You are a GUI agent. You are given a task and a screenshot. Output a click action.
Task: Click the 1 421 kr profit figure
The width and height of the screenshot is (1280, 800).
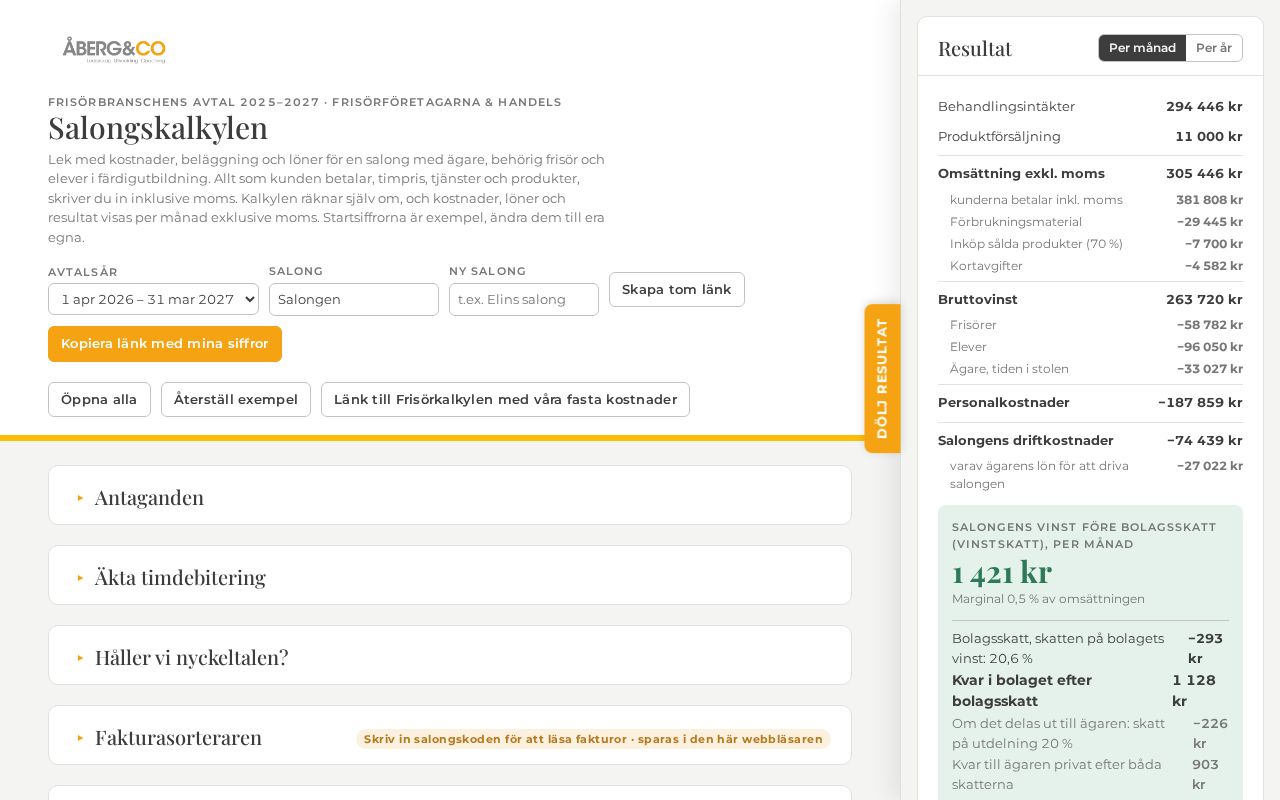pos(1002,572)
